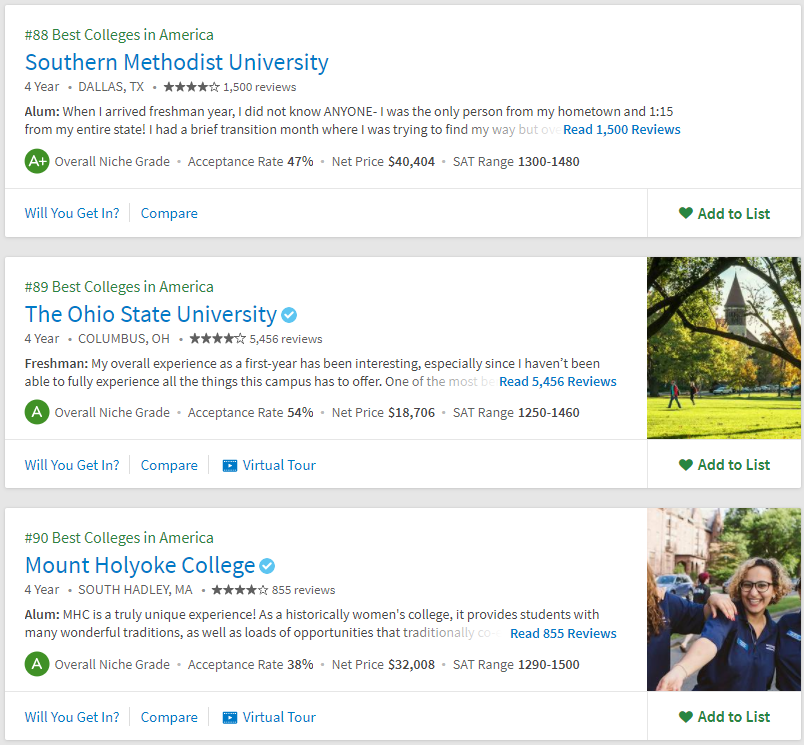Open Mount Holyoke College page
Viewport: 804px width, 745px height.
coord(140,566)
